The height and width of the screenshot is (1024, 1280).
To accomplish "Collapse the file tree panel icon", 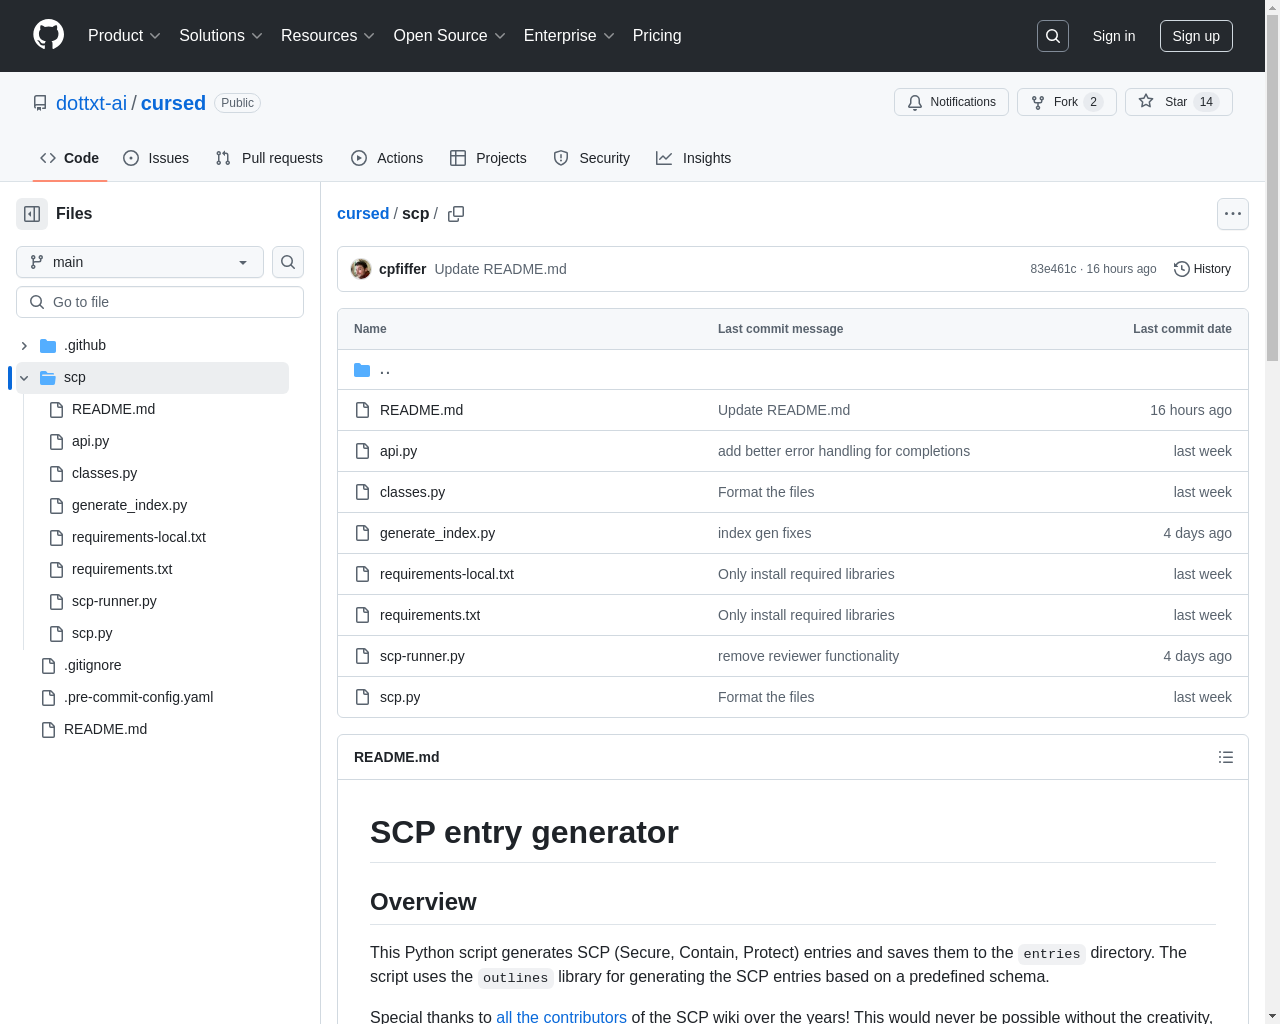I will point(32,214).
